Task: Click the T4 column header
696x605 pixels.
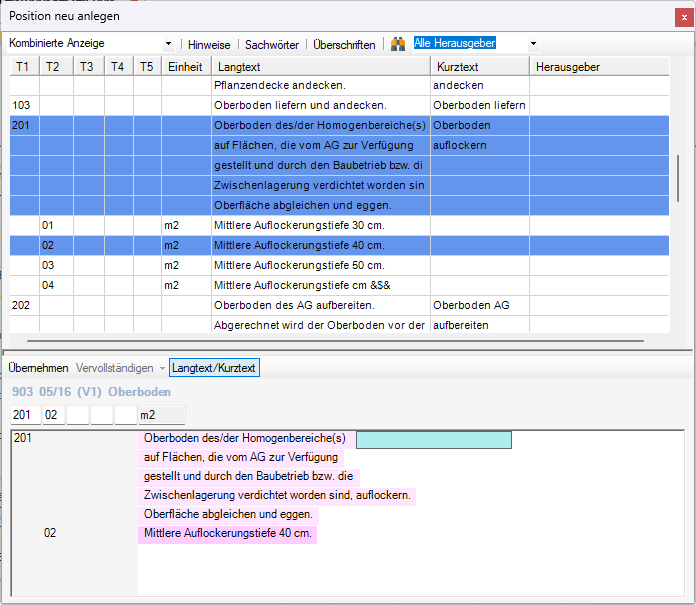Action: [x=119, y=67]
